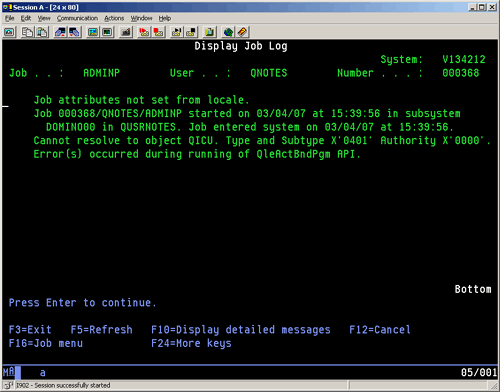The image size is (500, 392).
Task: Click the Quit playing macro icon
Action: coord(191,32)
